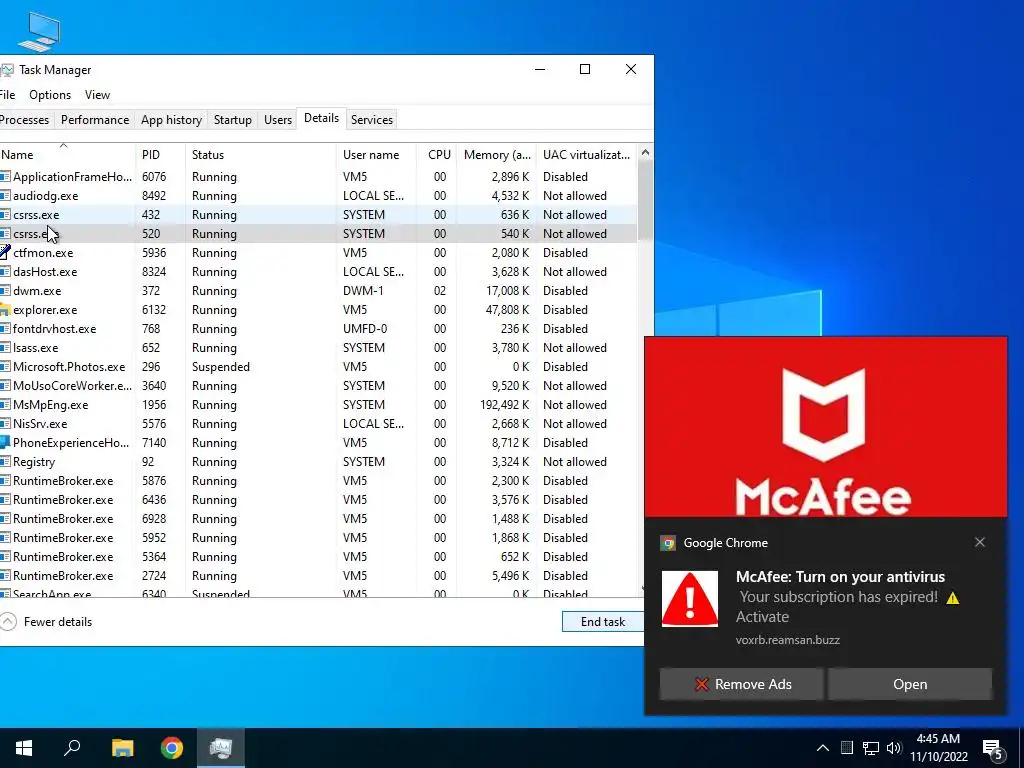1024x768 pixels.
Task: Open the Windows Start menu
Action: [x=24, y=748]
